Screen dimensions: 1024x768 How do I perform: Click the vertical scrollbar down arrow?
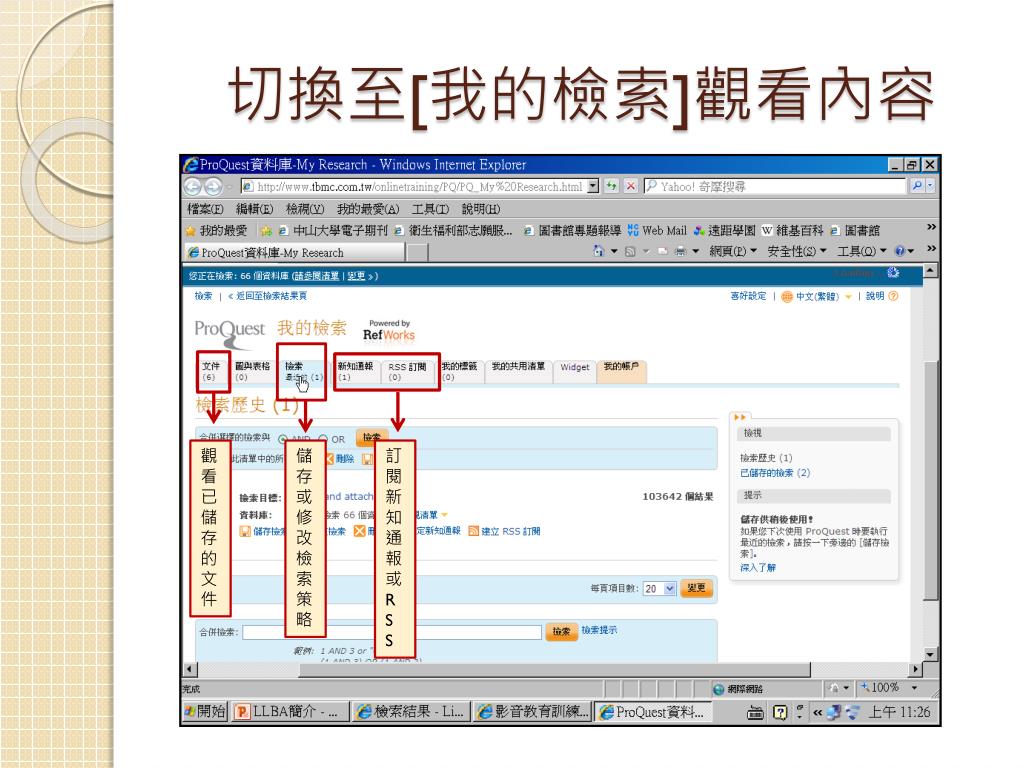point(931,654)
